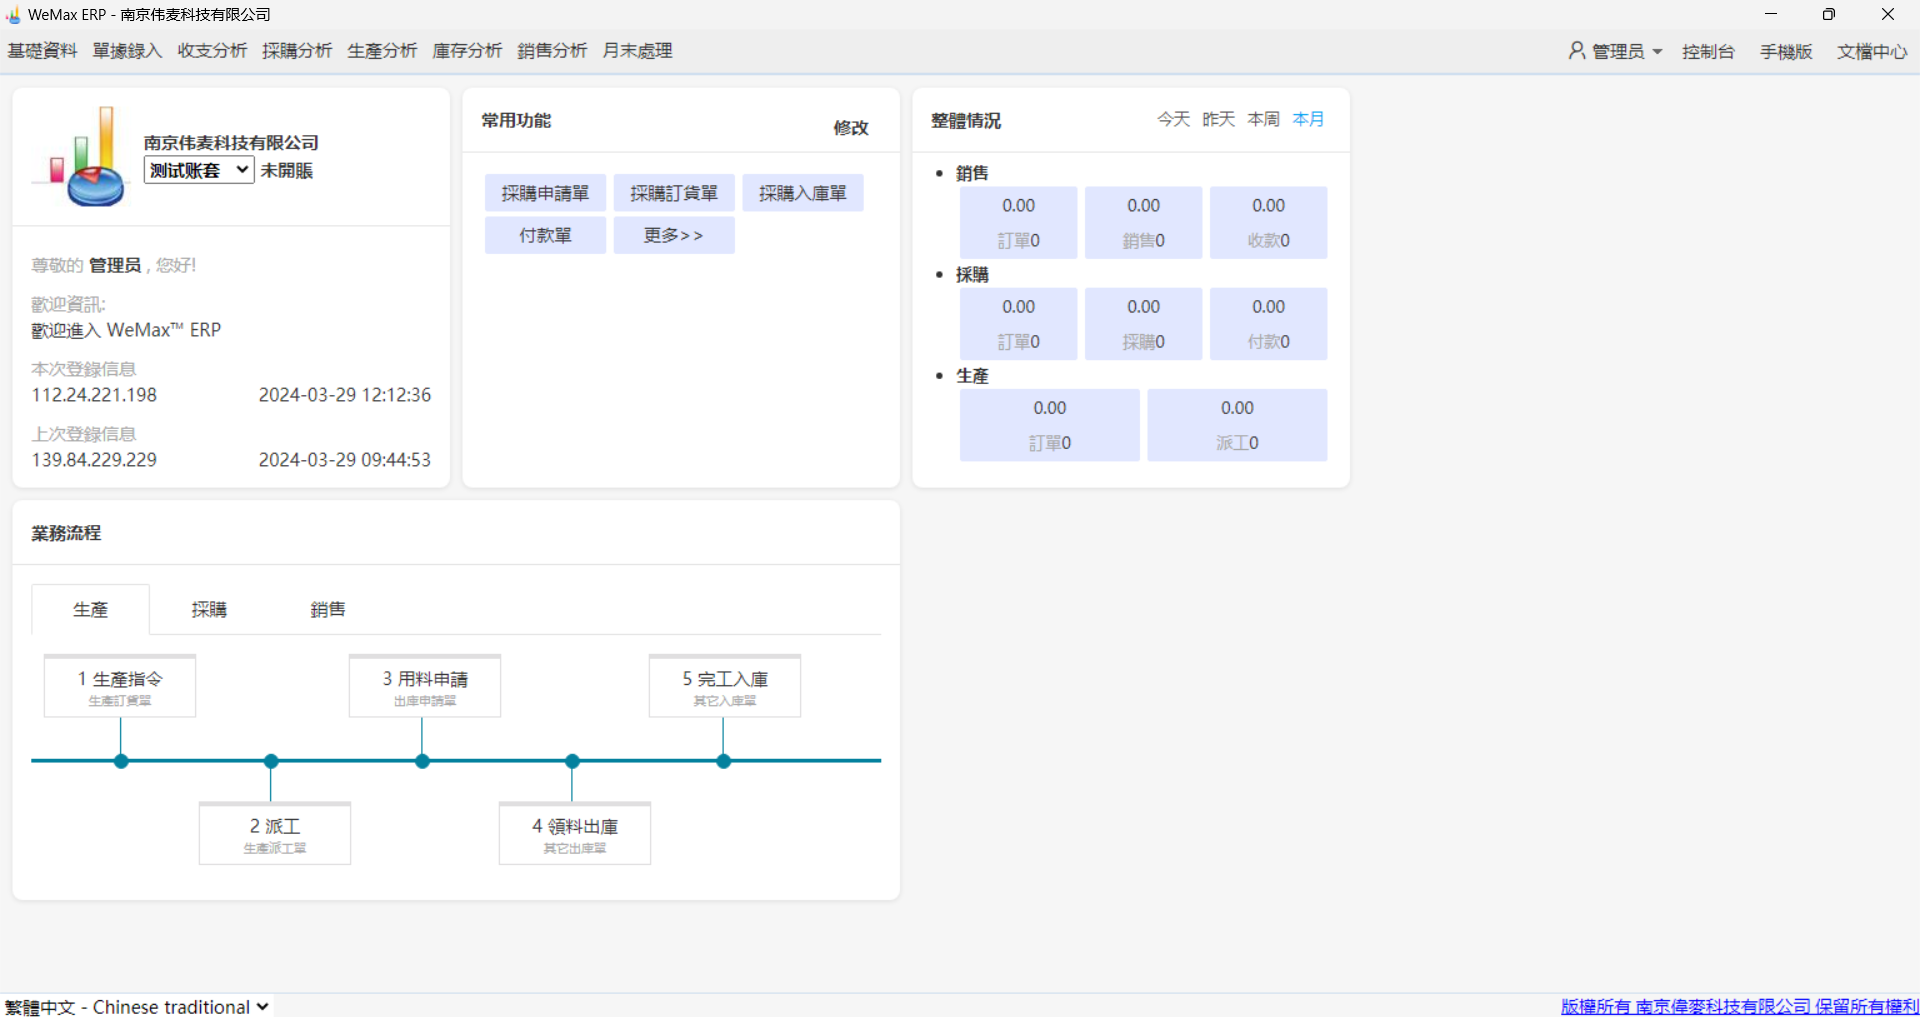Switch to the 採購 workflow tab

209,609
